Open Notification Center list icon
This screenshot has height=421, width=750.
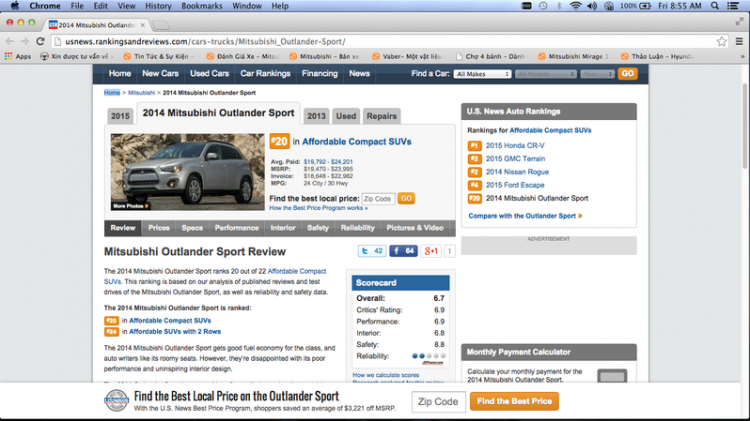[x=732, y=6]
